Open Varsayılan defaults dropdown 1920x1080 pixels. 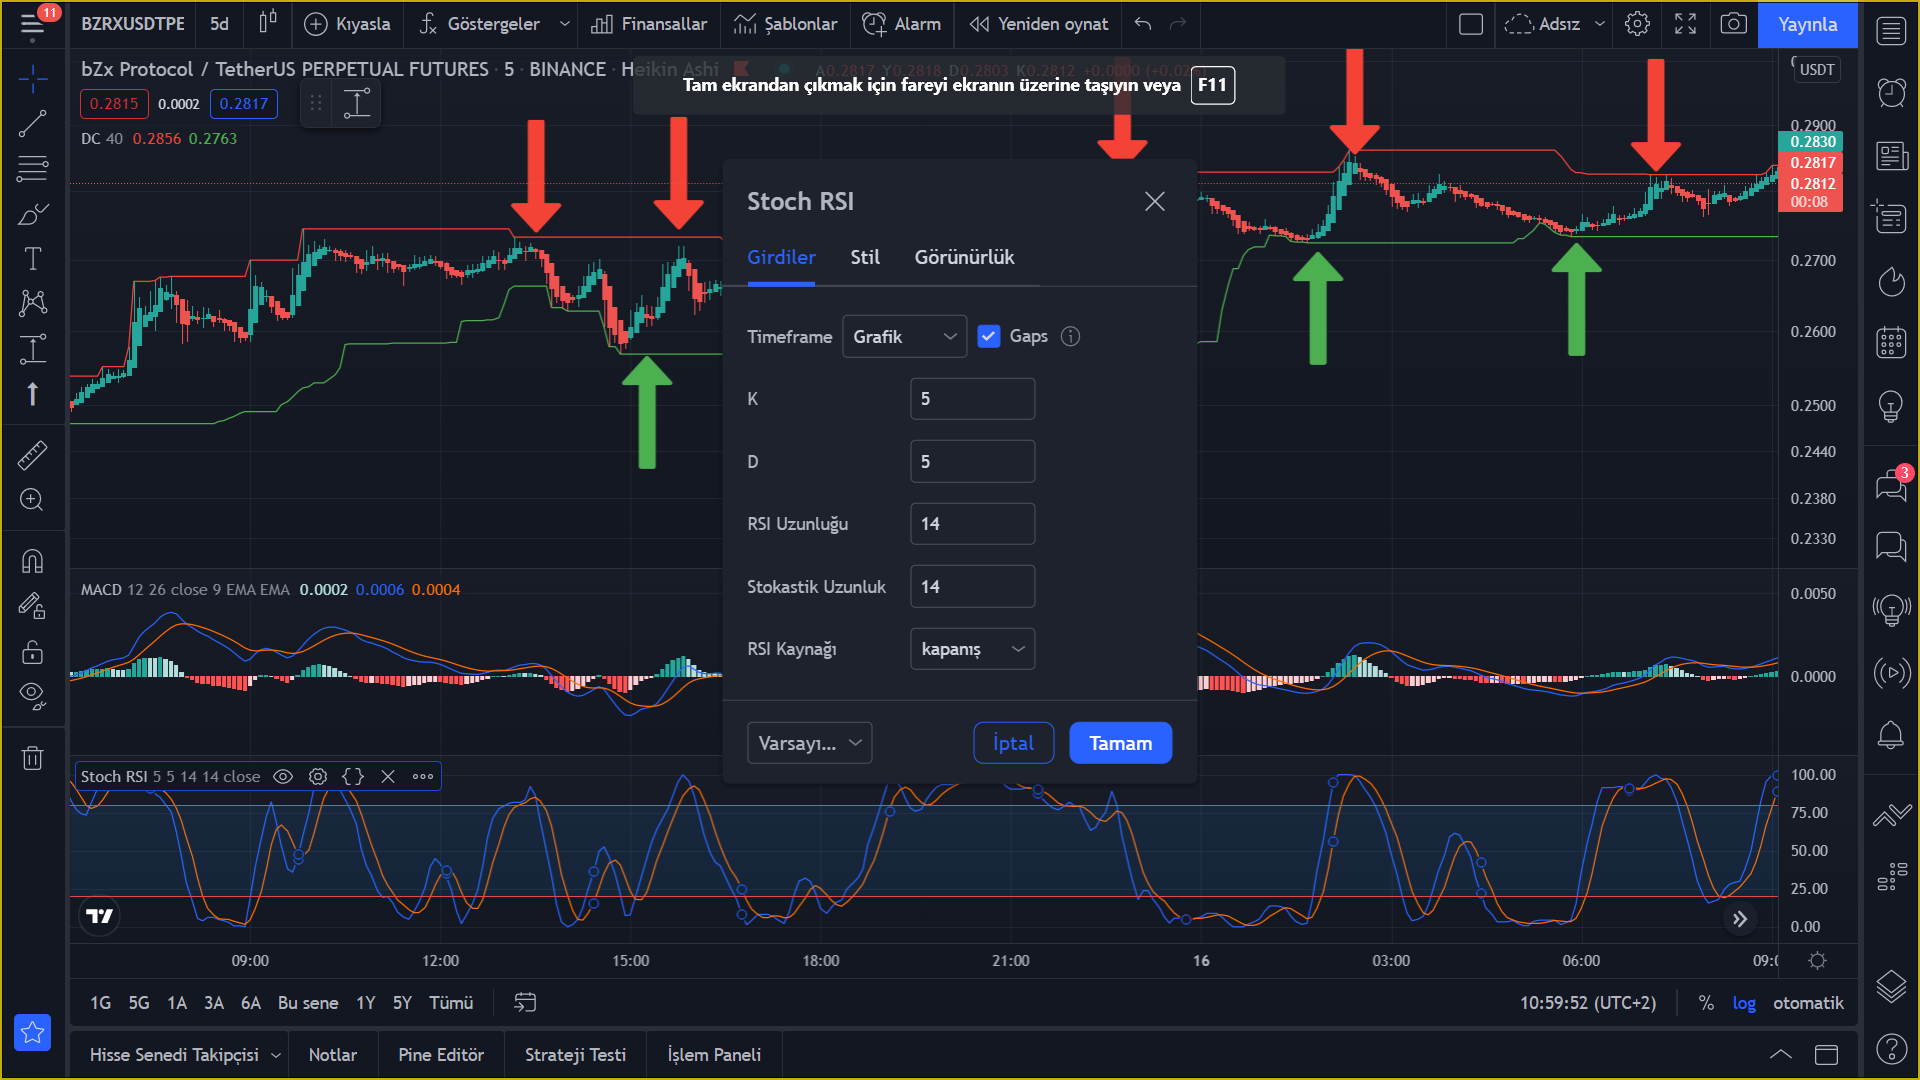coord(809,743)
